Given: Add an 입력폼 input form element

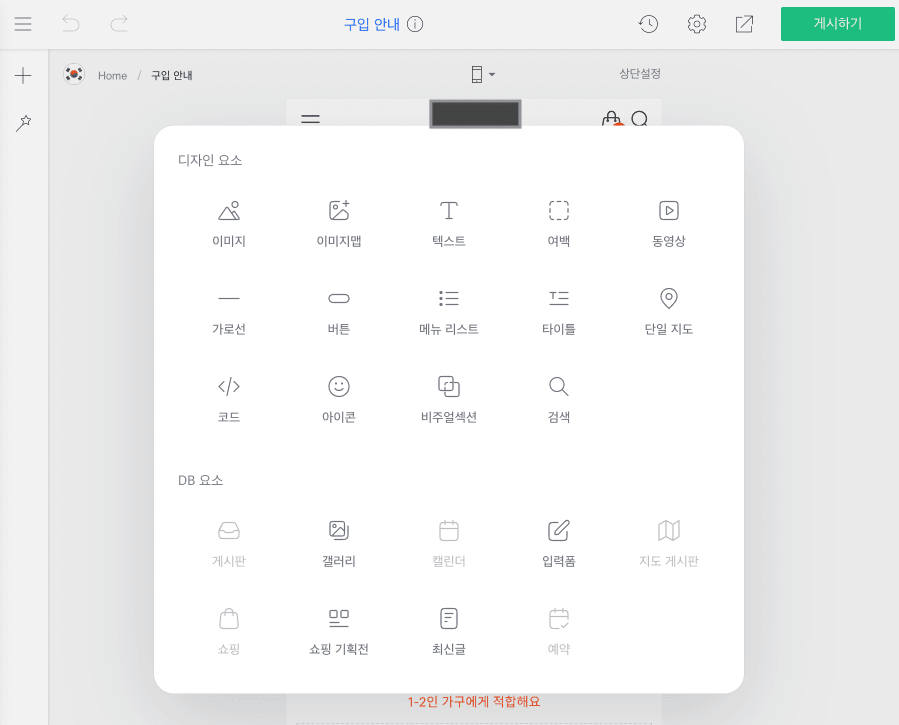Looking at the screenshot, I should tap(559, 543).
